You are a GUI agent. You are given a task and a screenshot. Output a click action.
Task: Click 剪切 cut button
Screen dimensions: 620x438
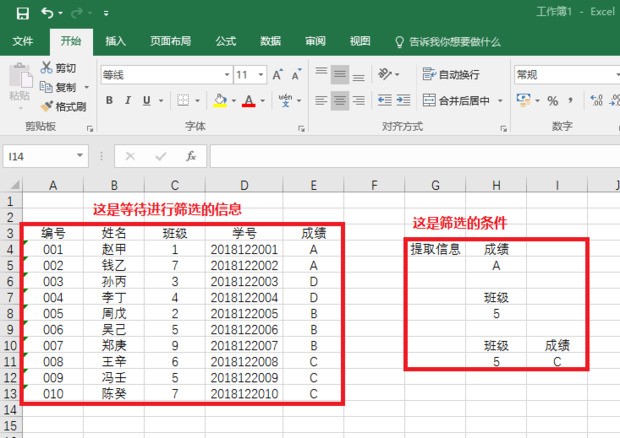point(58,68)
